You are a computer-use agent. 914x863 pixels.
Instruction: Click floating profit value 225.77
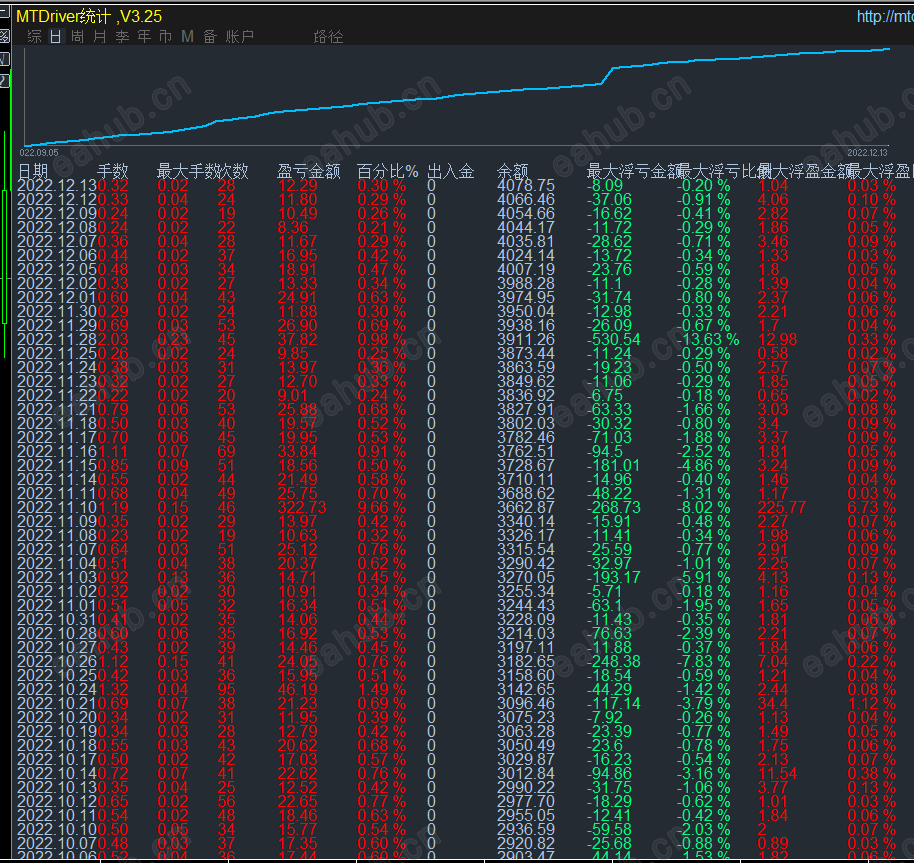tap(782, 508)
